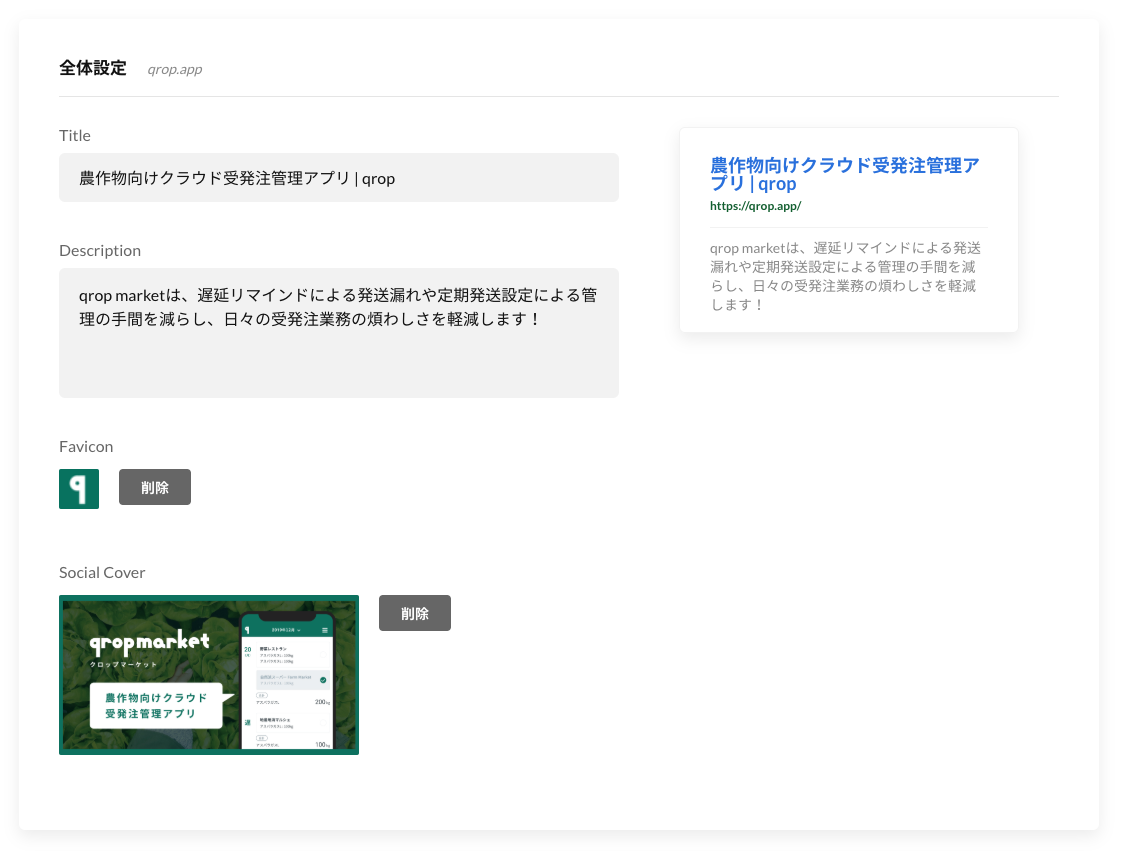The image size is (1121, 851).
Task: Click the https://qrop.app/ preview URL
Action: (755, 206)
